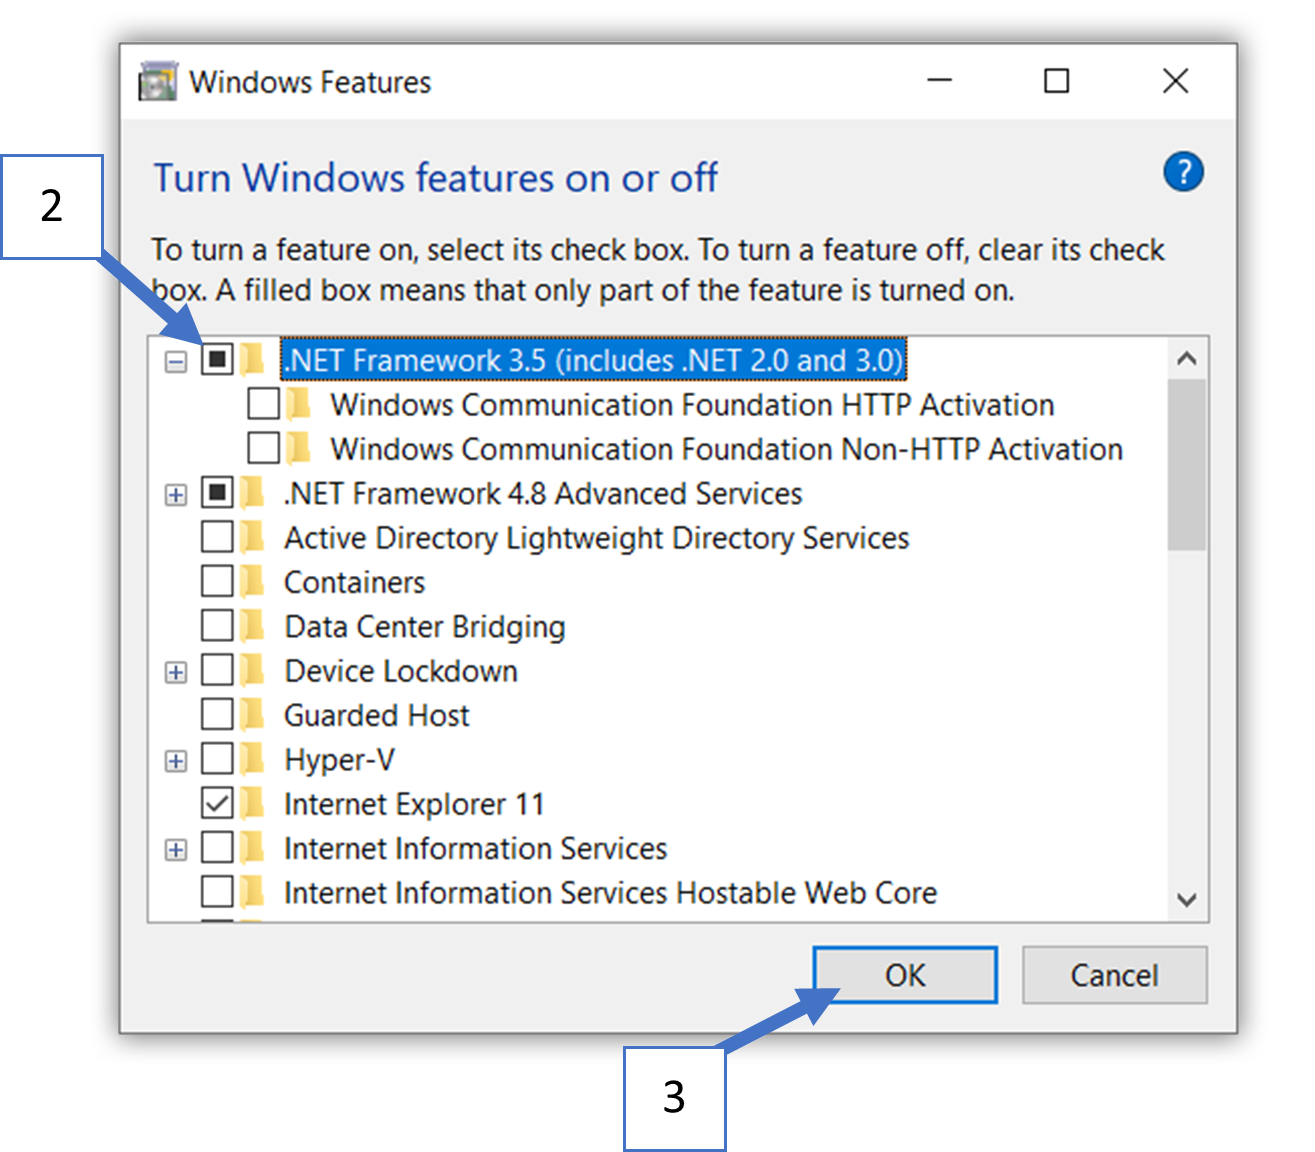Enable Windows Communication Foundation HTTP Activation checkbox
Image resolution: width=1315 pixels, height=1152 pixels.
[x=263, y=404]
